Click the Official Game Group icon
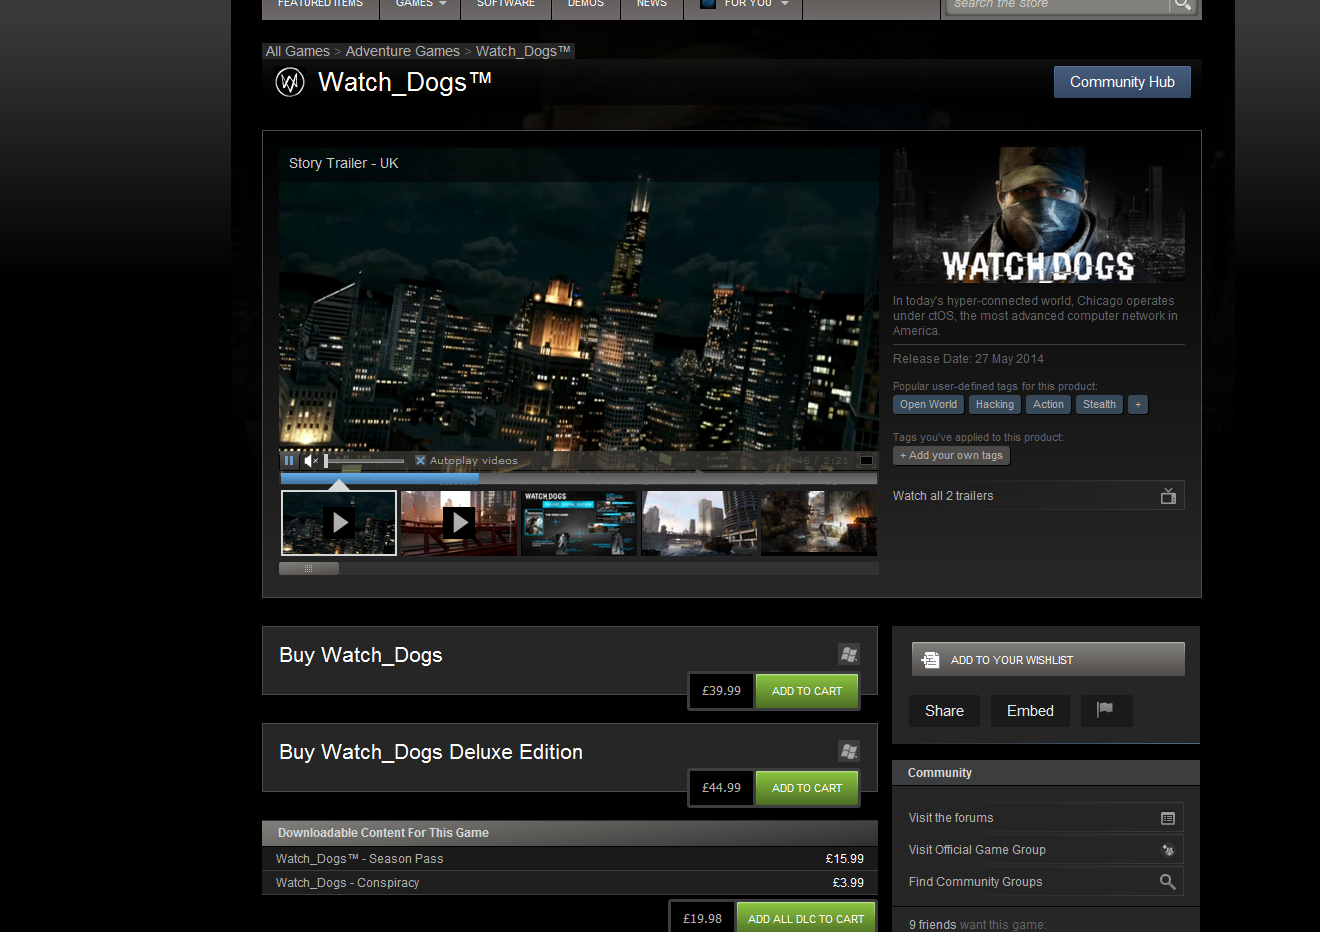Screen dimensions: 1320x932 [1167, 850]
